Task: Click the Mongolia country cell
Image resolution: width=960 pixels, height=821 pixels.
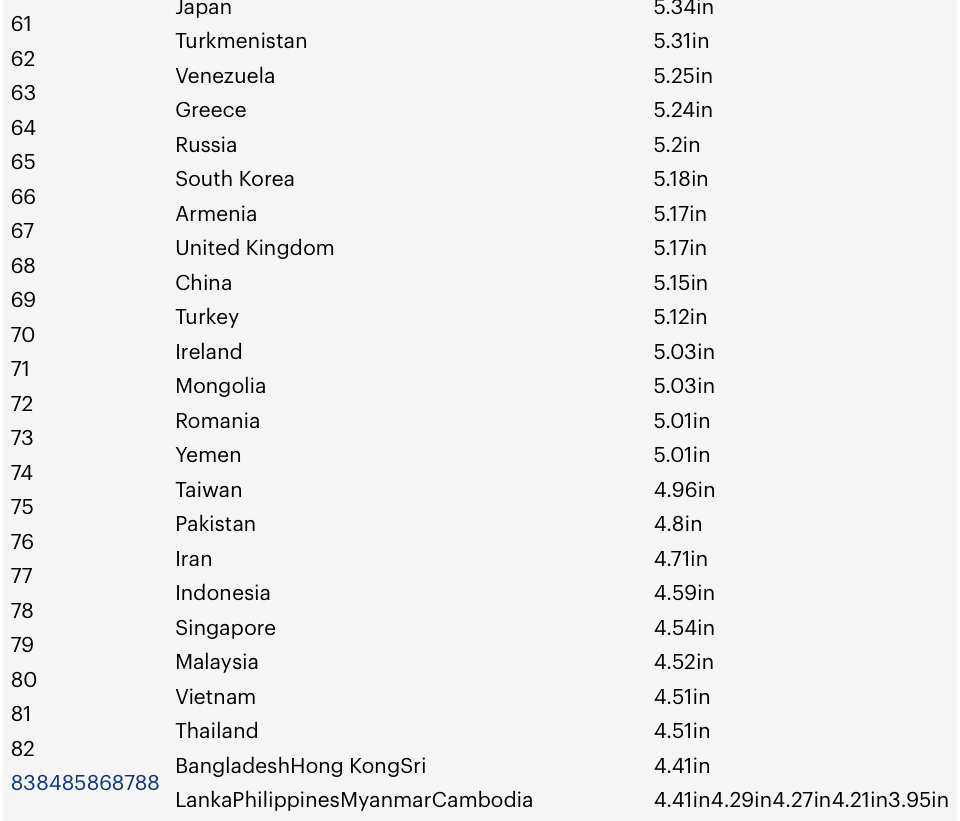Action: pos(220,386)
